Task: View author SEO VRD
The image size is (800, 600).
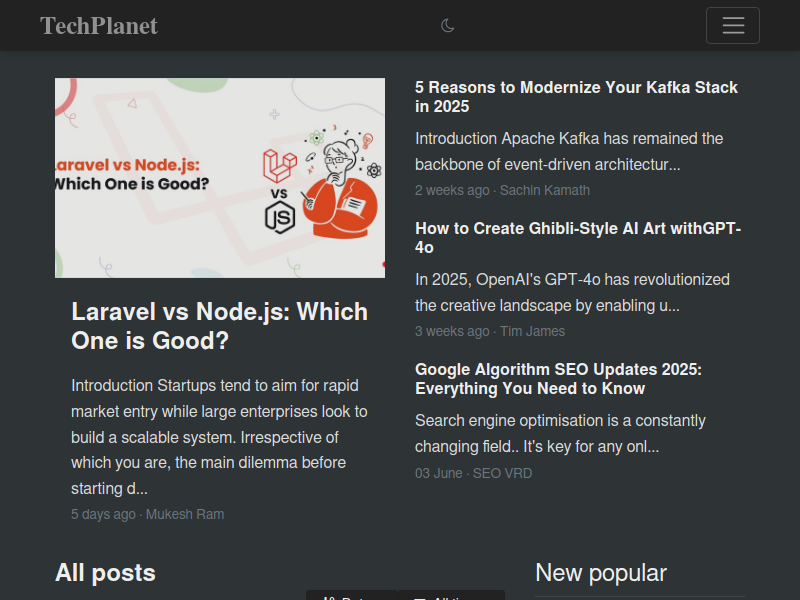Action: click(x=503, y=473)
